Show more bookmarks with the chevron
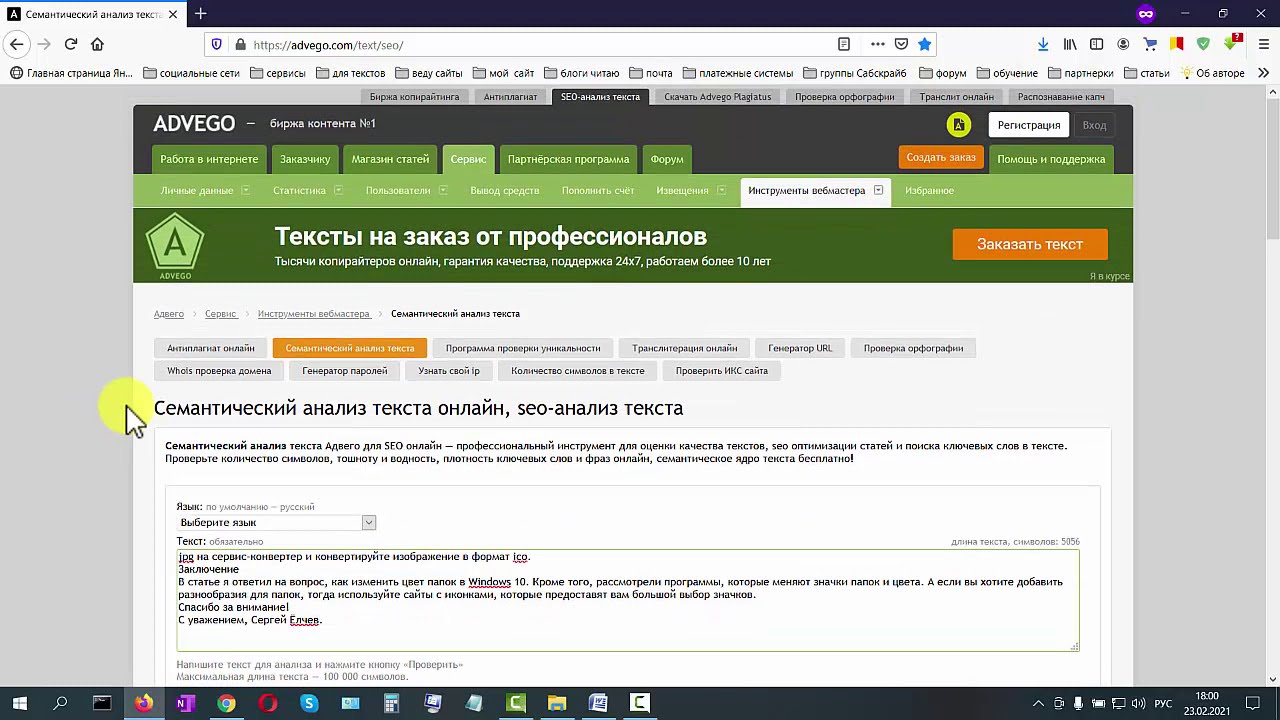The height and width of the screenshot is (720, 1280). pos(1263,73)
